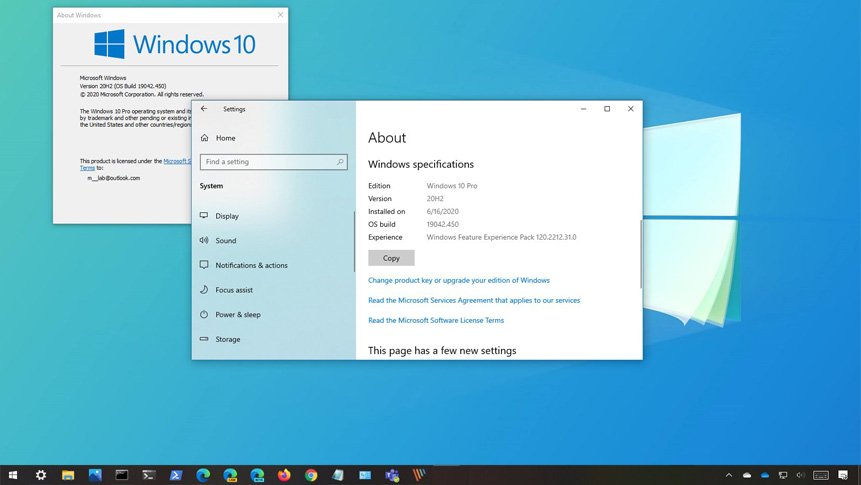The width and height of the screenshot is (861, 485).
Task: Expand the hidden system tray icons chevron
Action: pyautogui.click(x=727, y=475)
